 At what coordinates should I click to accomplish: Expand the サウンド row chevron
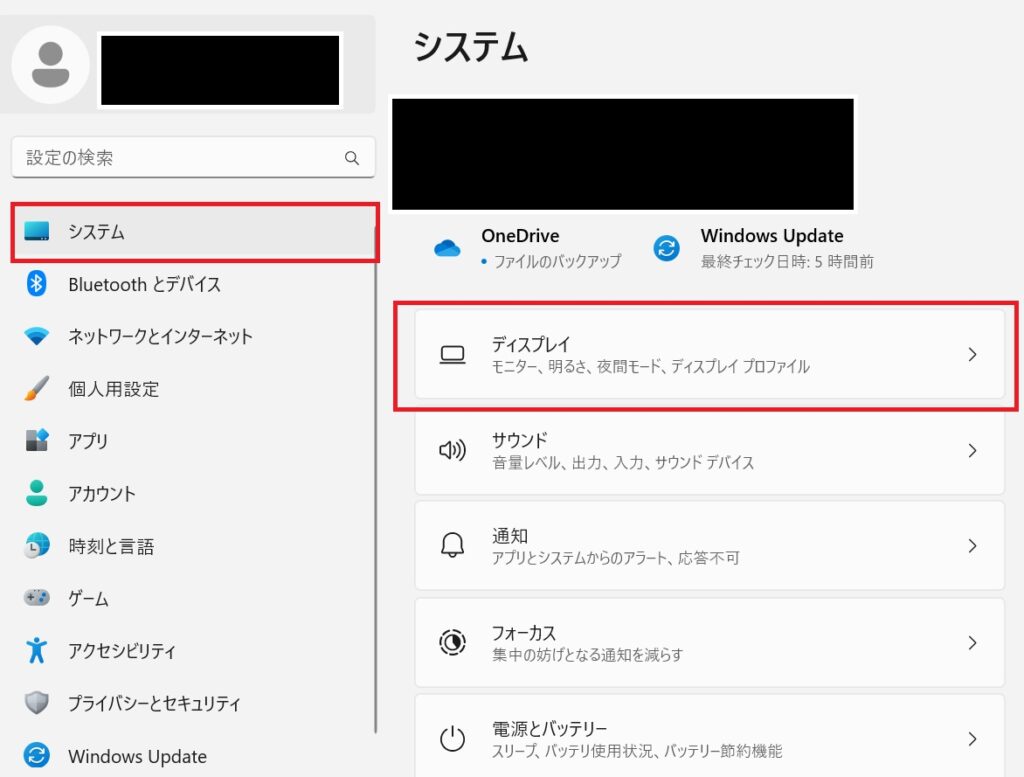(972, 451)
